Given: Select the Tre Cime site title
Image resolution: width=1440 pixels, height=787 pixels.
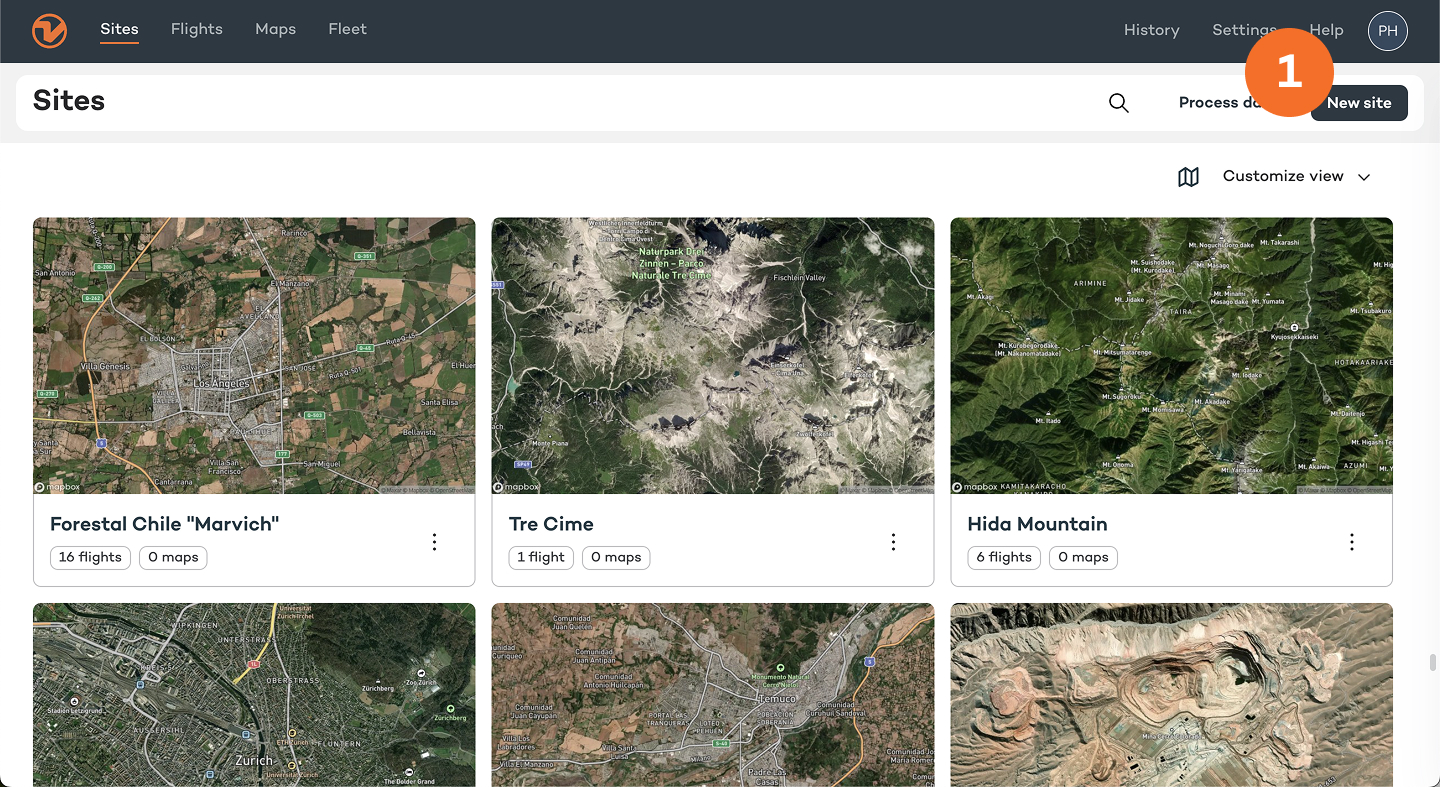Looking at the screenshot, I should point(551,524).
